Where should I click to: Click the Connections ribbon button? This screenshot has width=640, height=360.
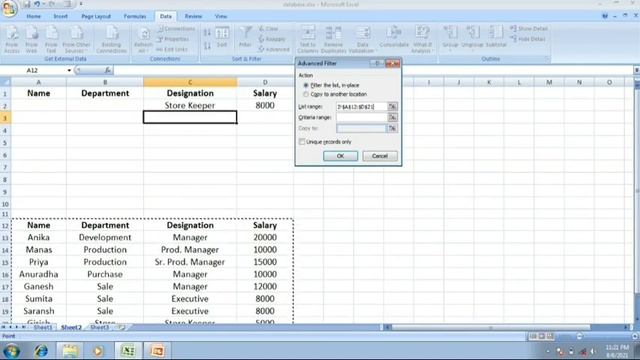pyautogui.click(x=176, y=29)
